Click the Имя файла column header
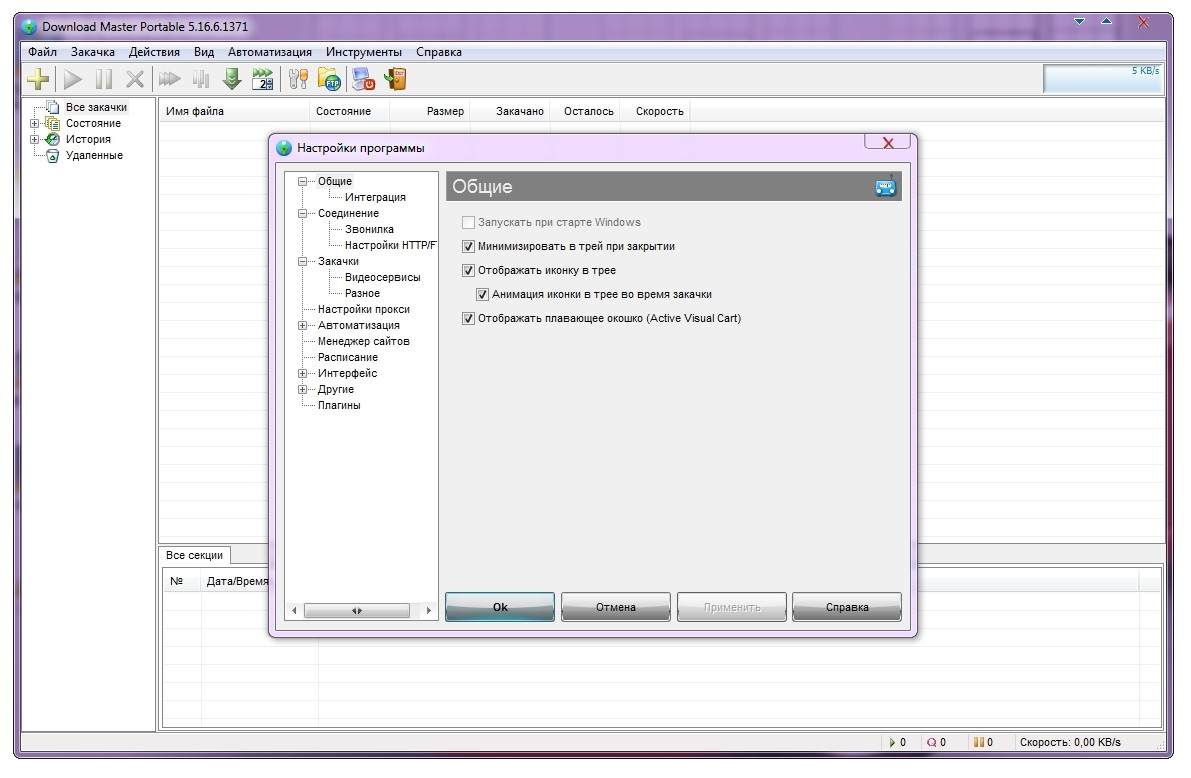This screenshot has width=1191, height=778. click(x=233, y=111)
